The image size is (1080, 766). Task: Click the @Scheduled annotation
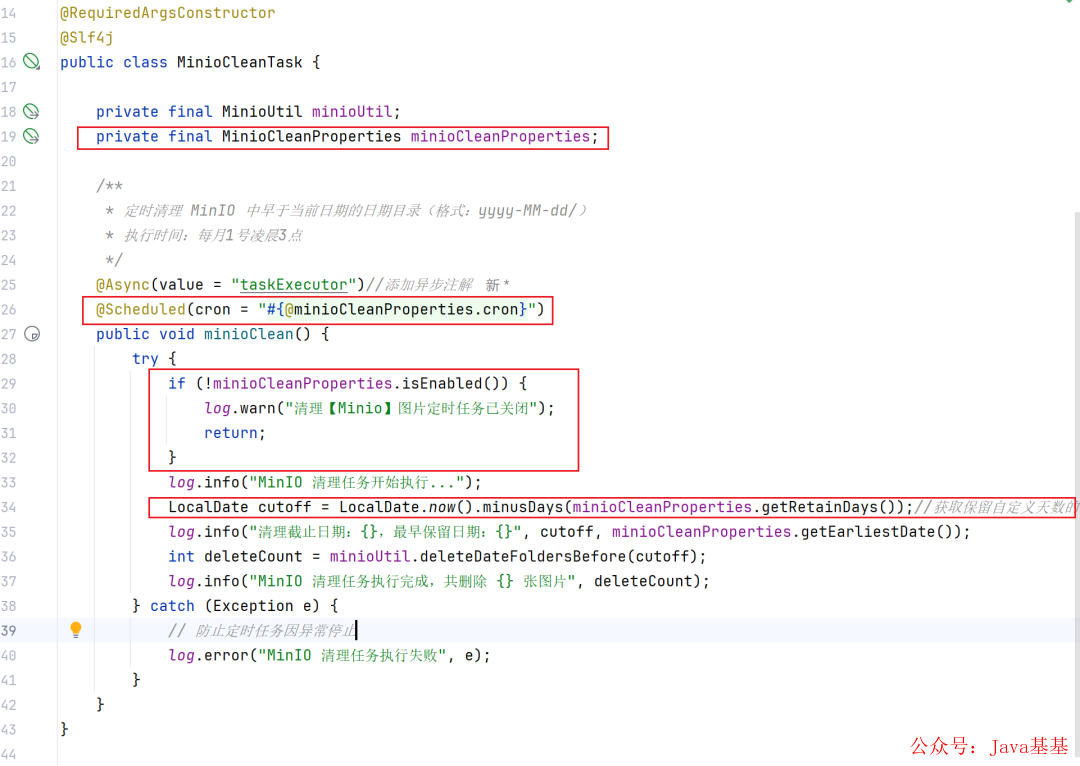point(141,309)
